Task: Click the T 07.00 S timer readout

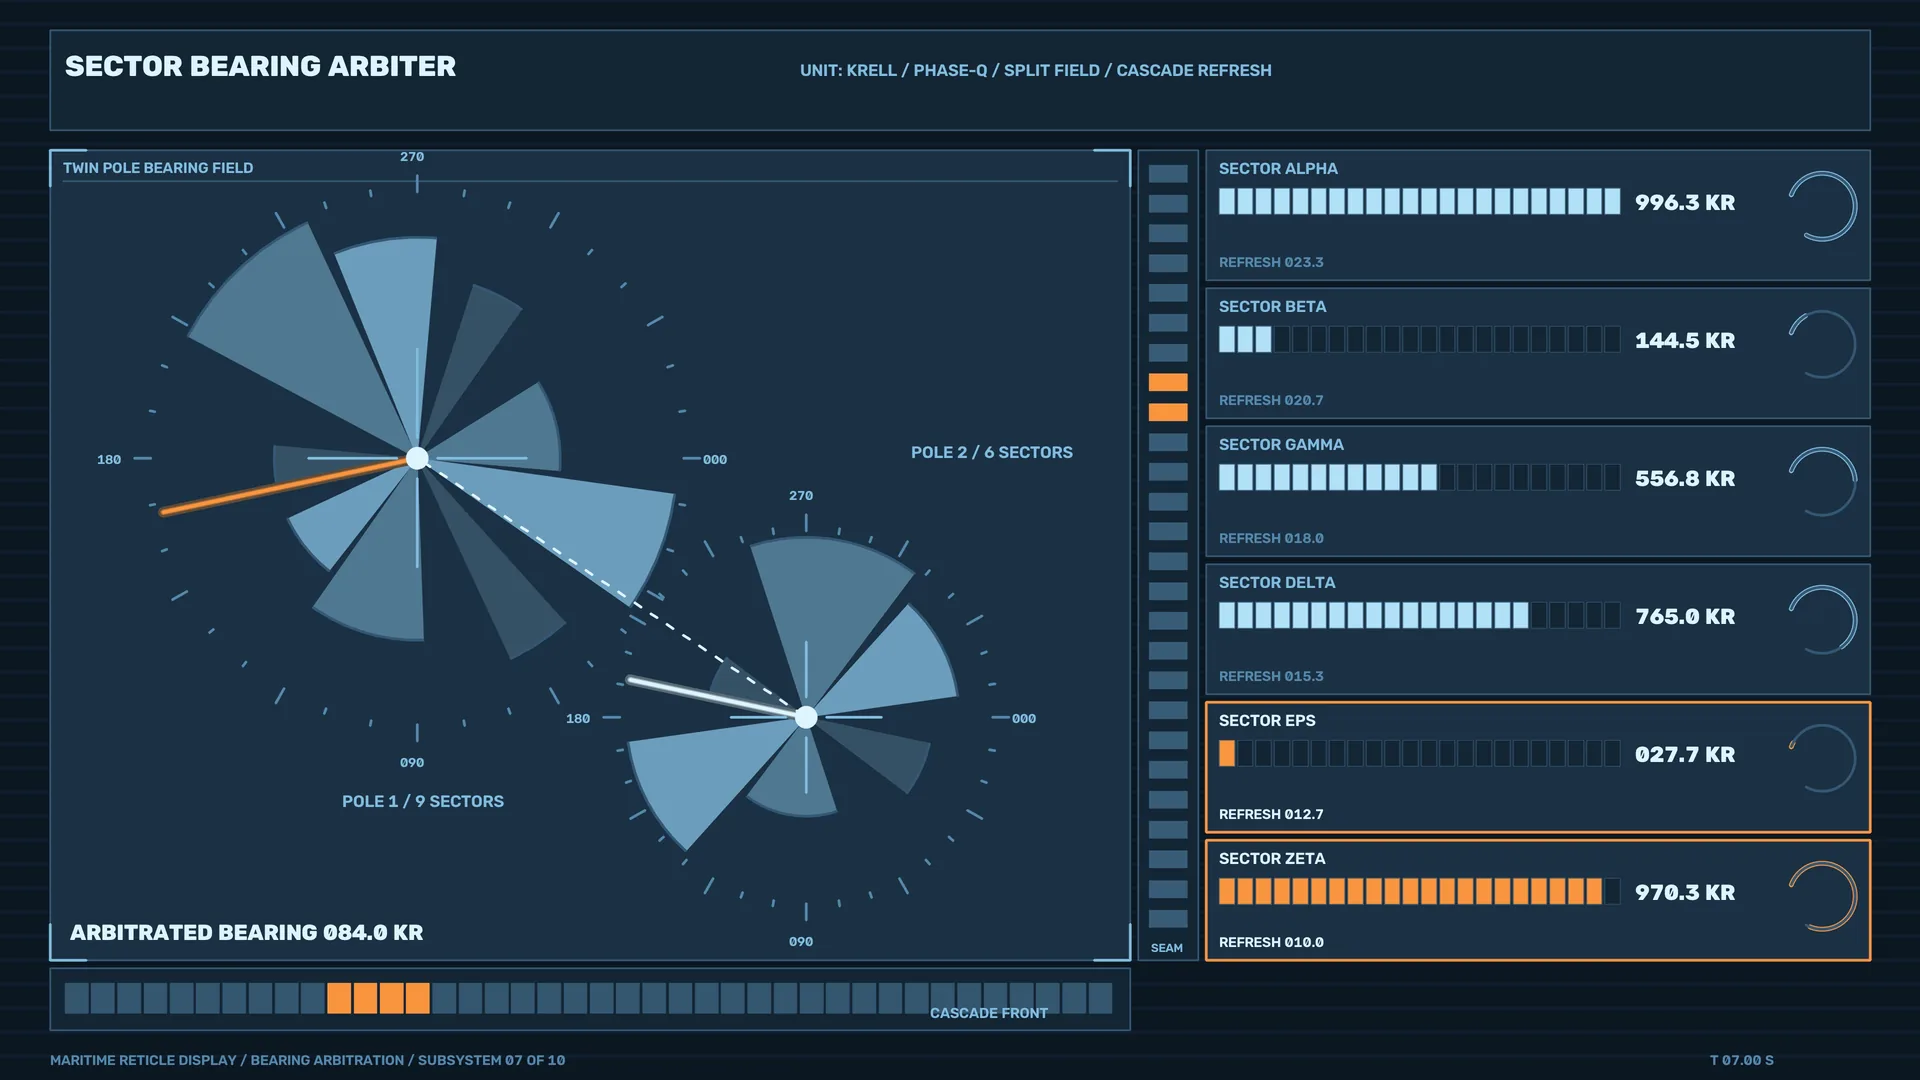Action: pyautogui.click(x=1742, y=1060)
